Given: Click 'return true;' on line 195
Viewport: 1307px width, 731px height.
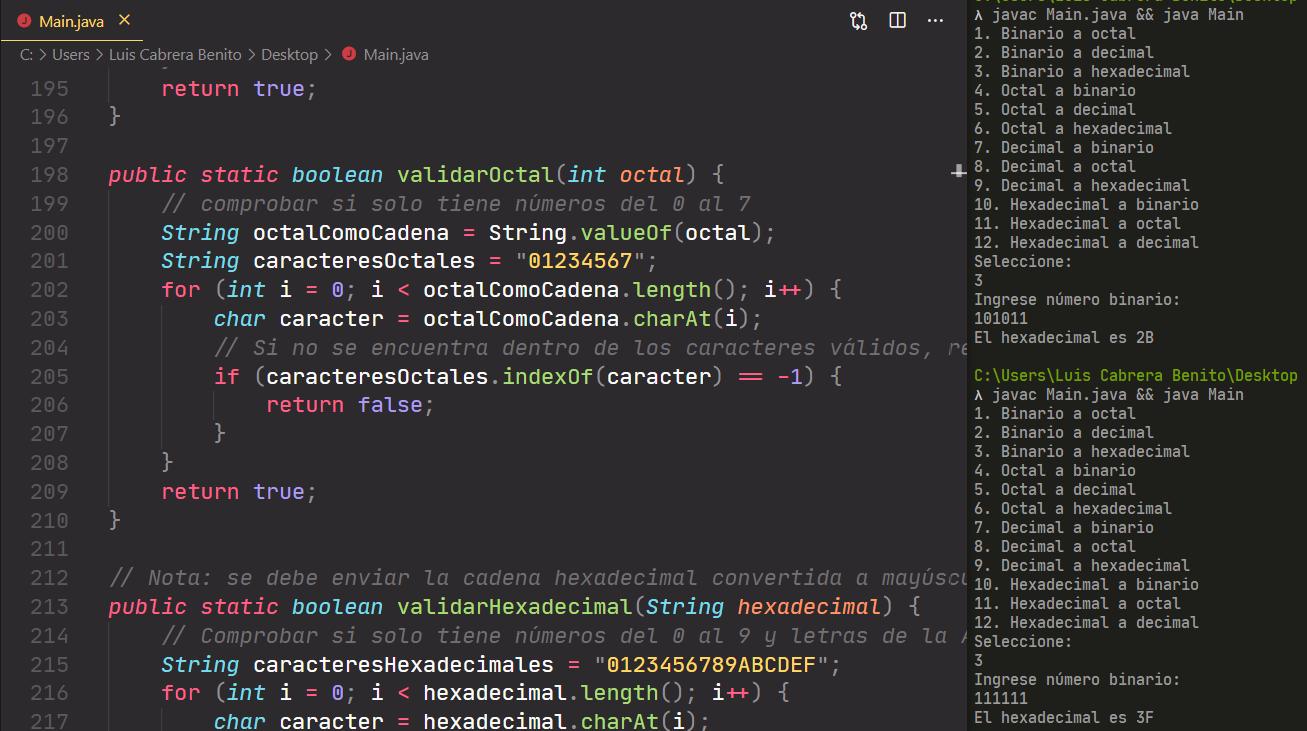Looking at the screenshot, I should (239, 89).
